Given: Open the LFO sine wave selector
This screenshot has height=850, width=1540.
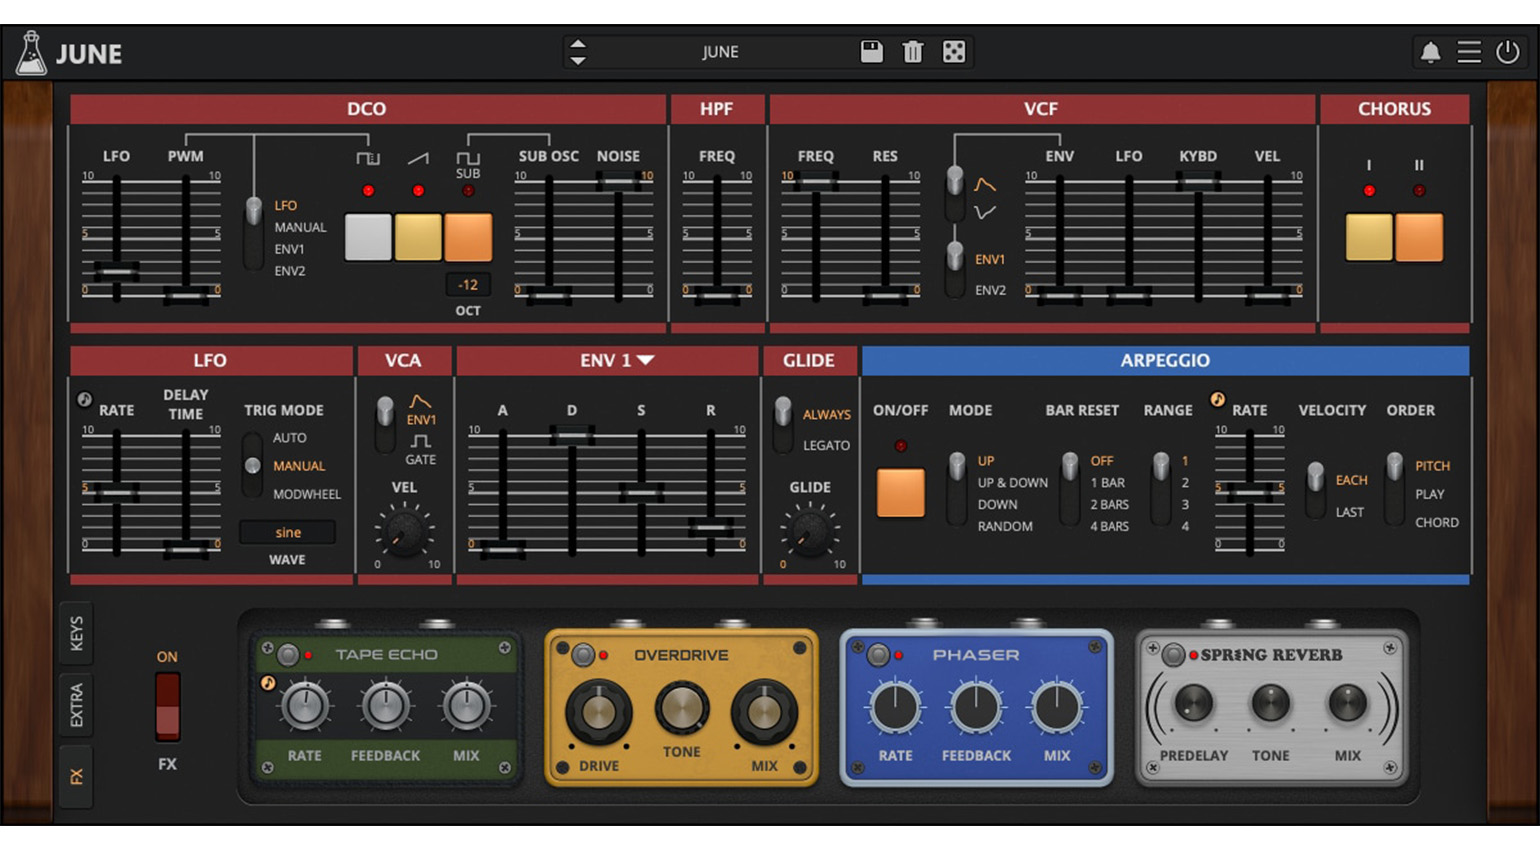Looking at the screenshot, I should pyautogui.click(x=288, y=532).
